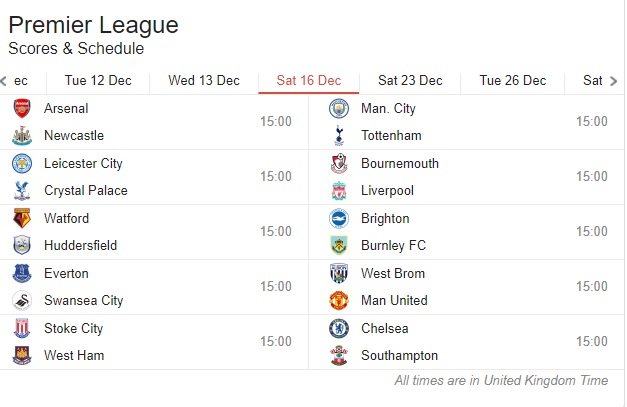
Task: Show earlier dates with left arrow
Action: pos(4,81)
